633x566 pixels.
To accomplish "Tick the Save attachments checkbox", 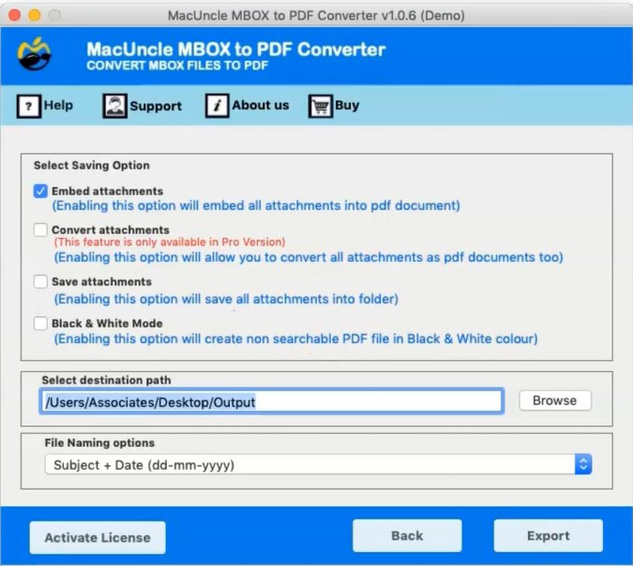I will (x=40, y=282).
